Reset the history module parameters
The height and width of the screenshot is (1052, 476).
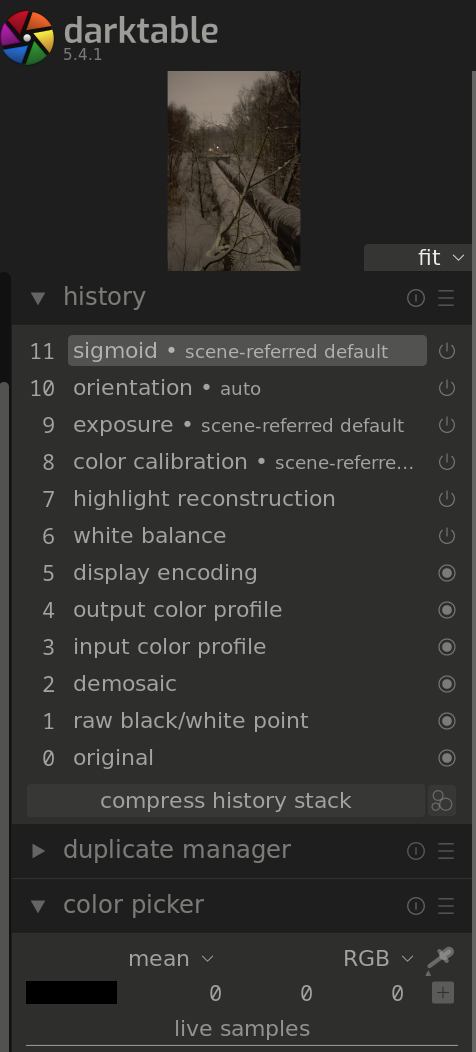click(x=416, y=298)
